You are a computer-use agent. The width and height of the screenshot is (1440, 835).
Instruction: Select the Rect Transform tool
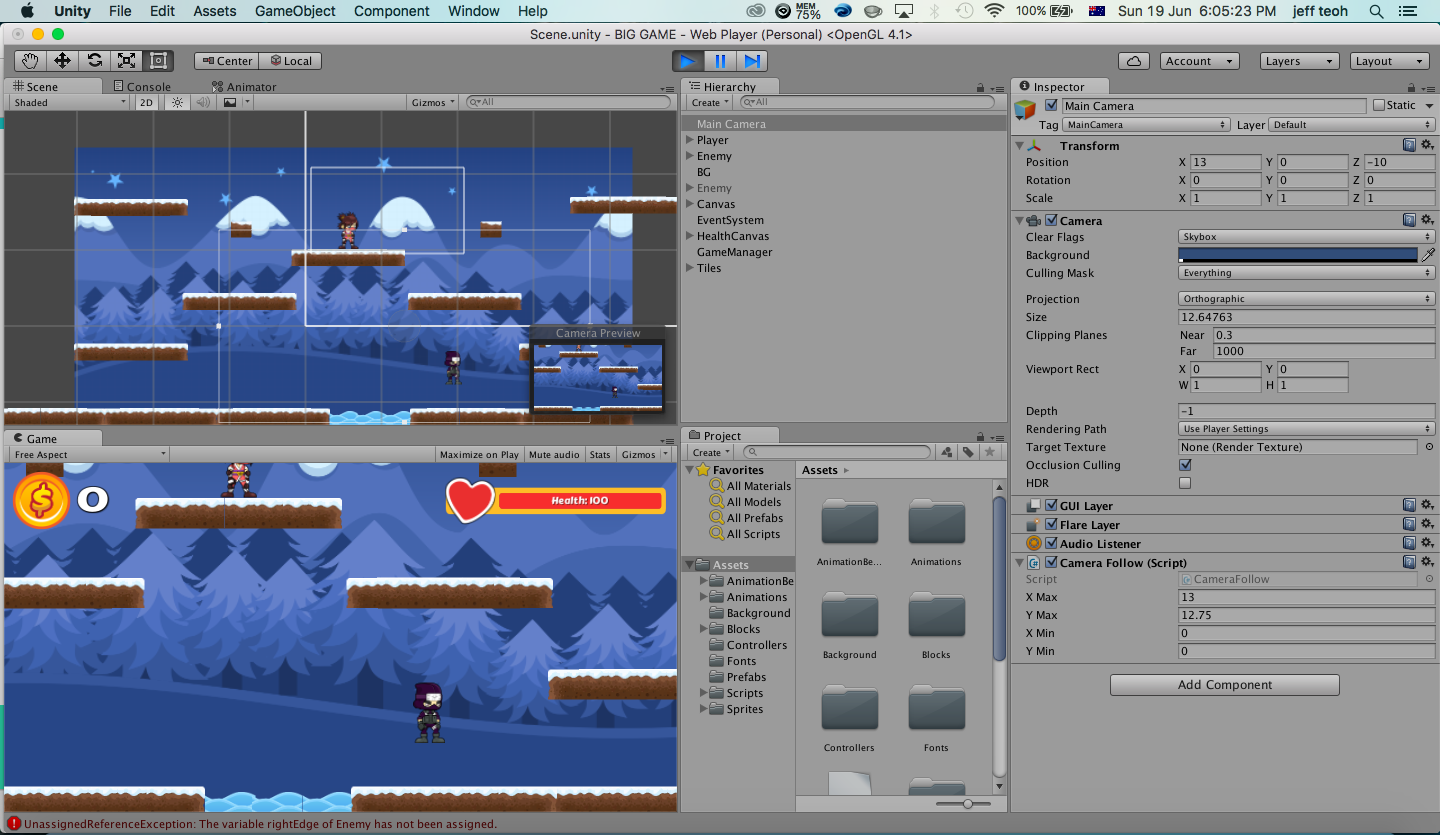point(158,61)
